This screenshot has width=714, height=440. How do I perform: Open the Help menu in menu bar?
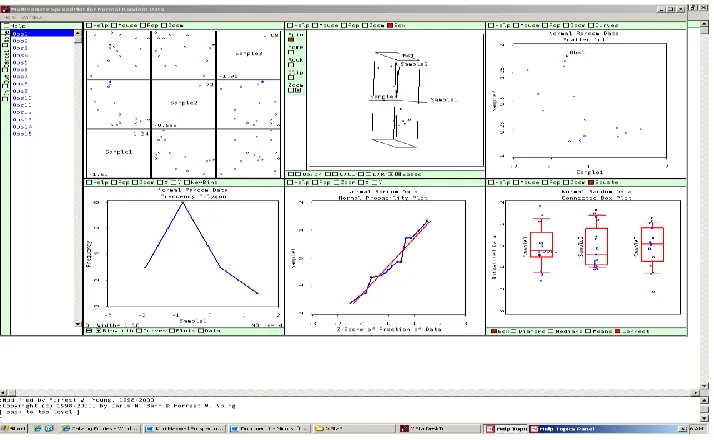click(x=9, y=17)
